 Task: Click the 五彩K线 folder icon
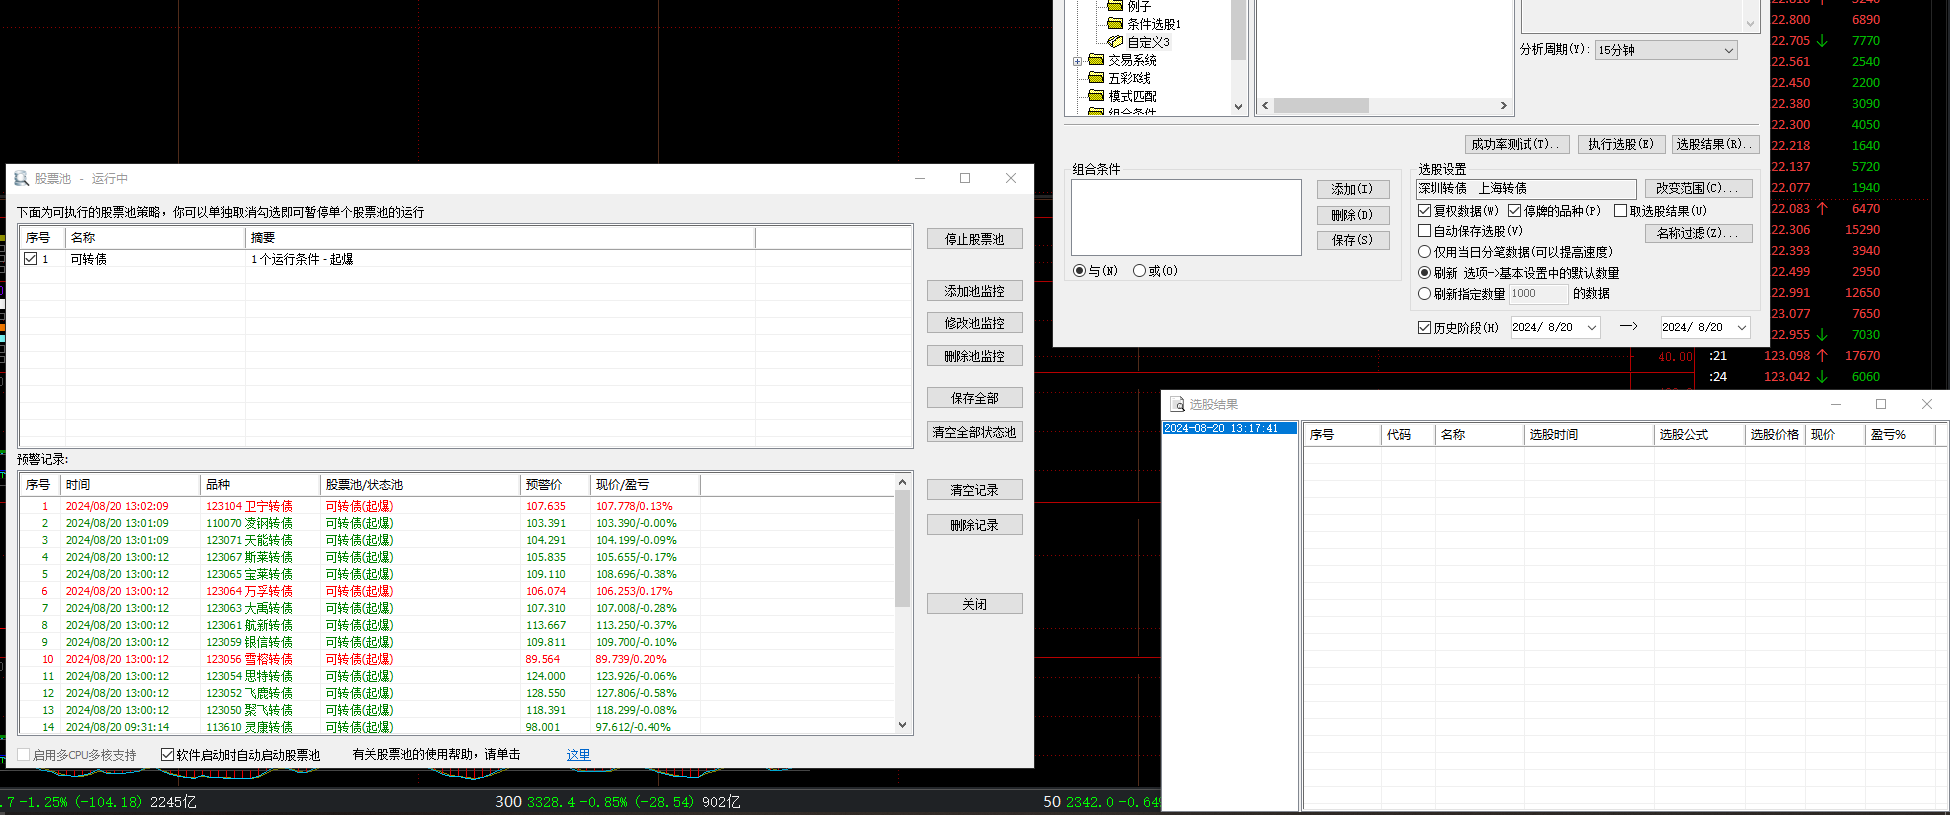[1096, 78]
